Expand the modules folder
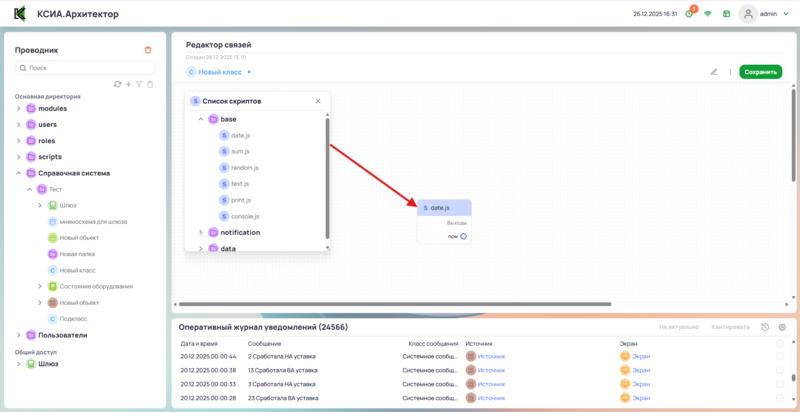 pos(18,109)
